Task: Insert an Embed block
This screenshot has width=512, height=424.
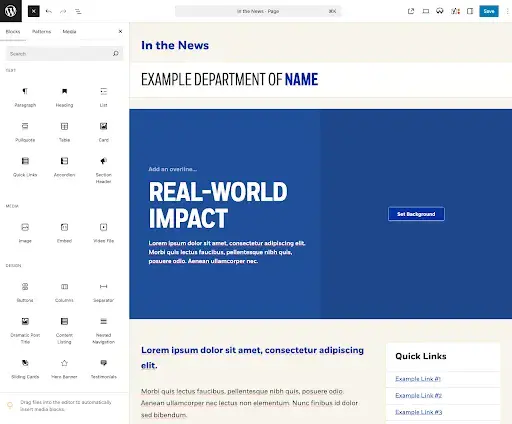Action: [x=64, y=233]
